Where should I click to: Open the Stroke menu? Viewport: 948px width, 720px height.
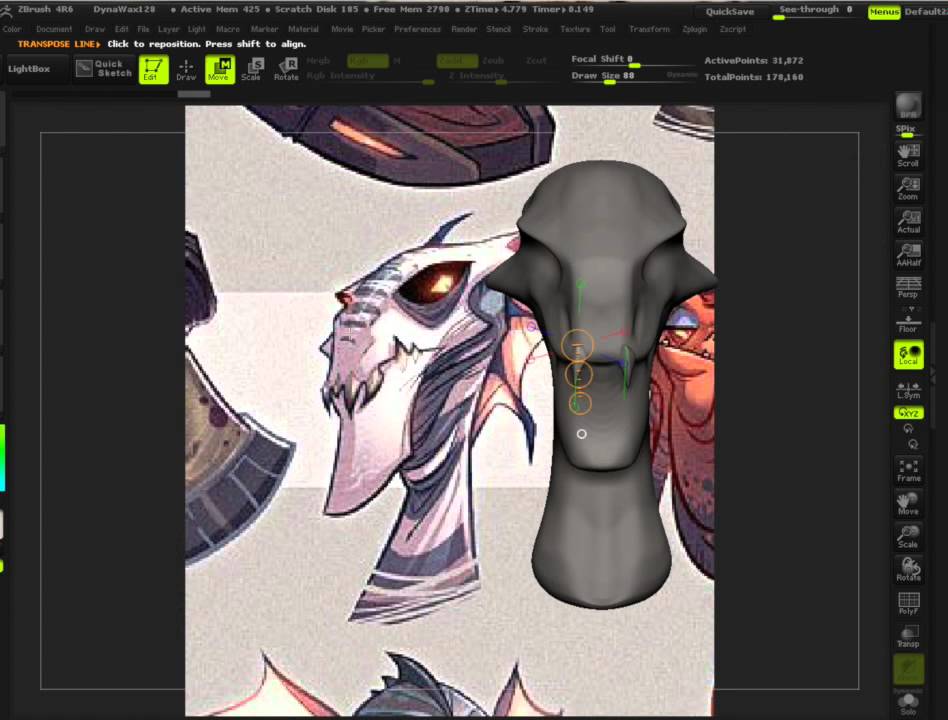[x=535, y=29]
